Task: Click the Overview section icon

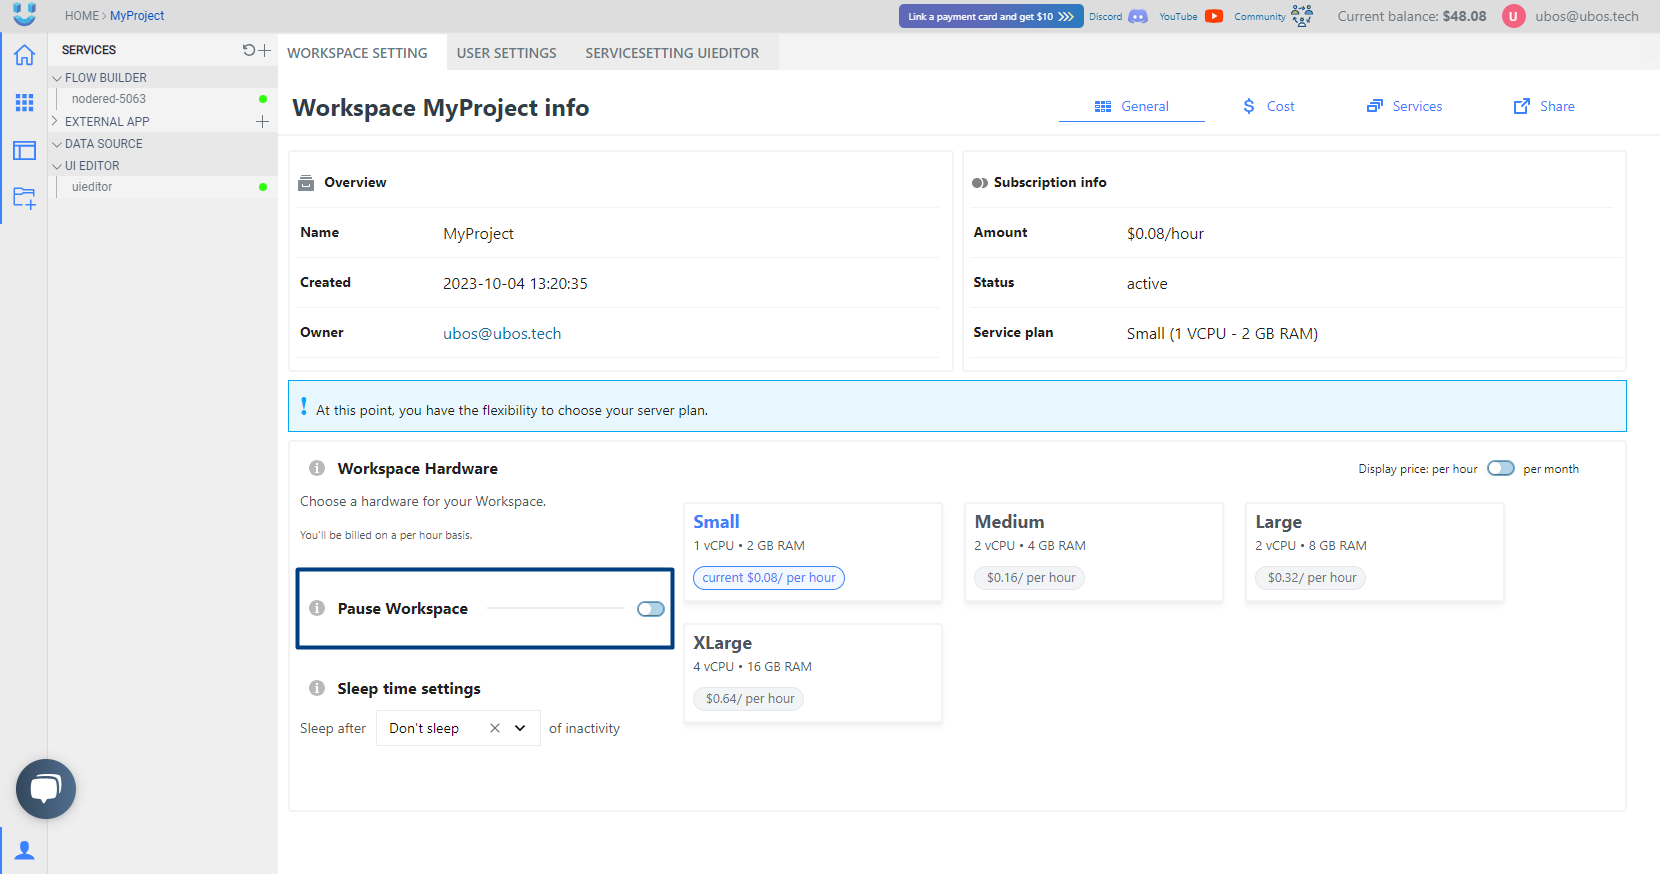Action: click(306, 183)
